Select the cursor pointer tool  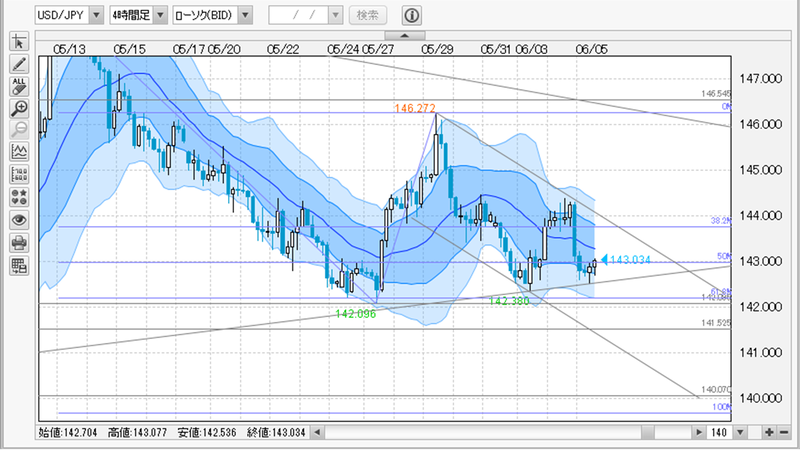(18, 42)
